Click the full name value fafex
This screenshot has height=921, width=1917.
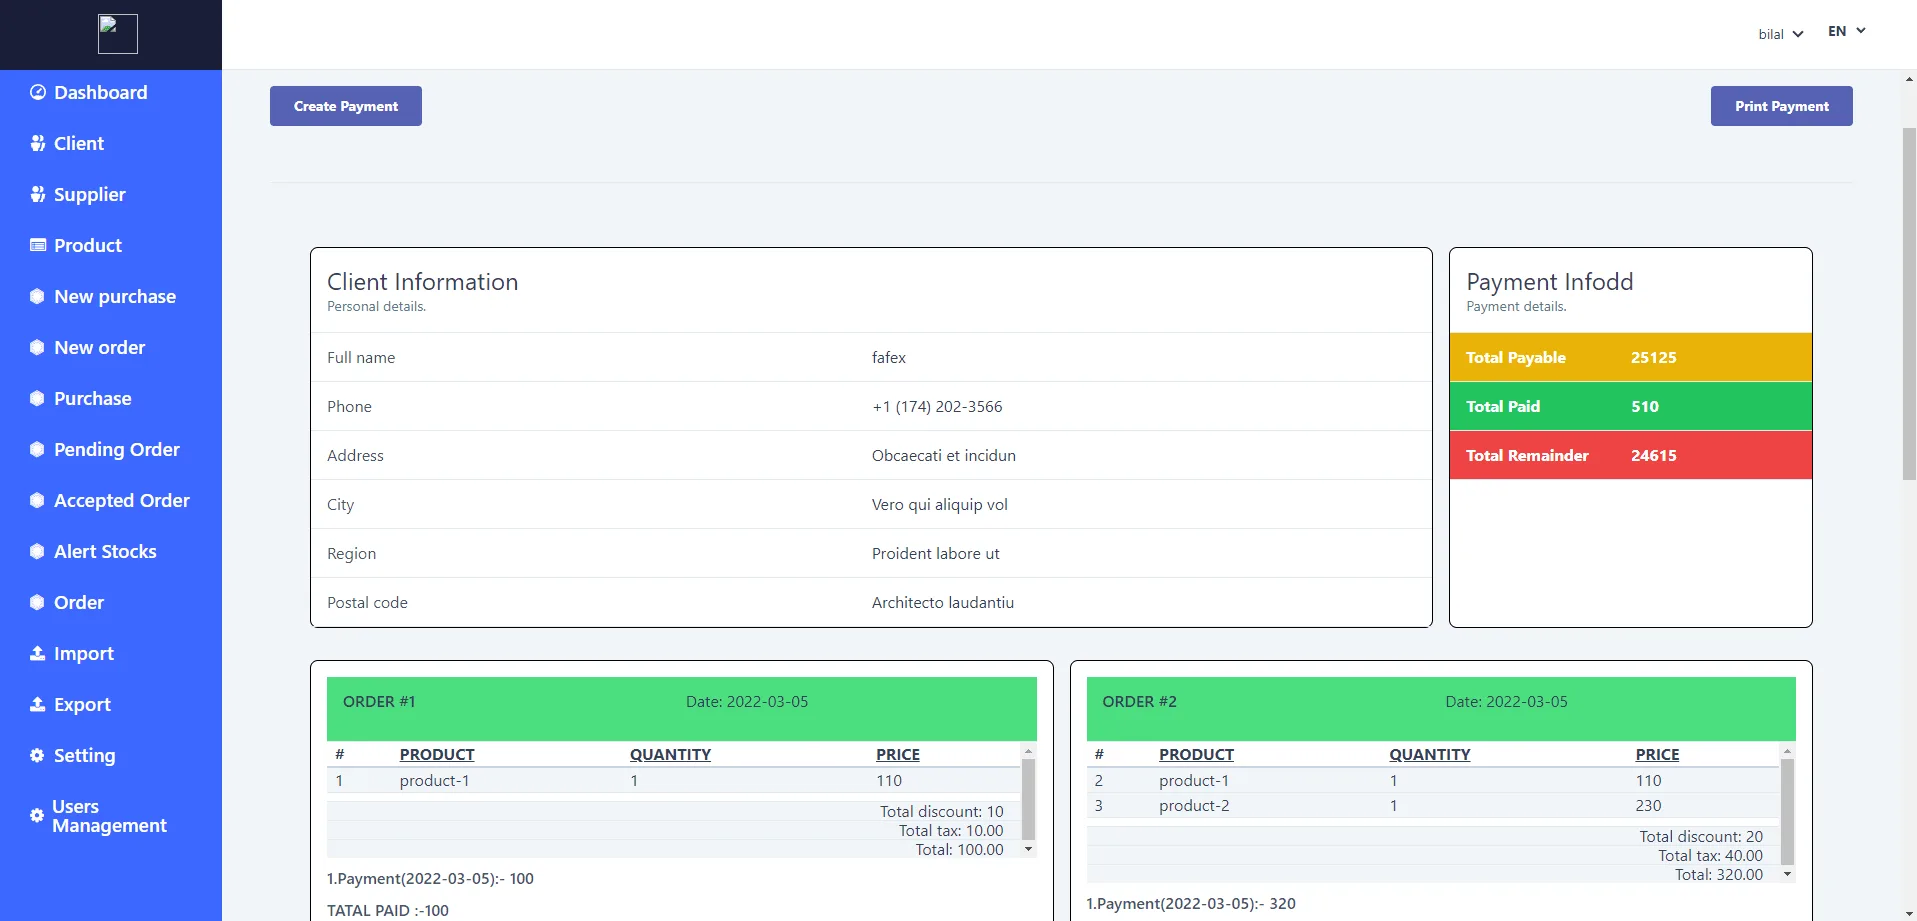point(889,357)
